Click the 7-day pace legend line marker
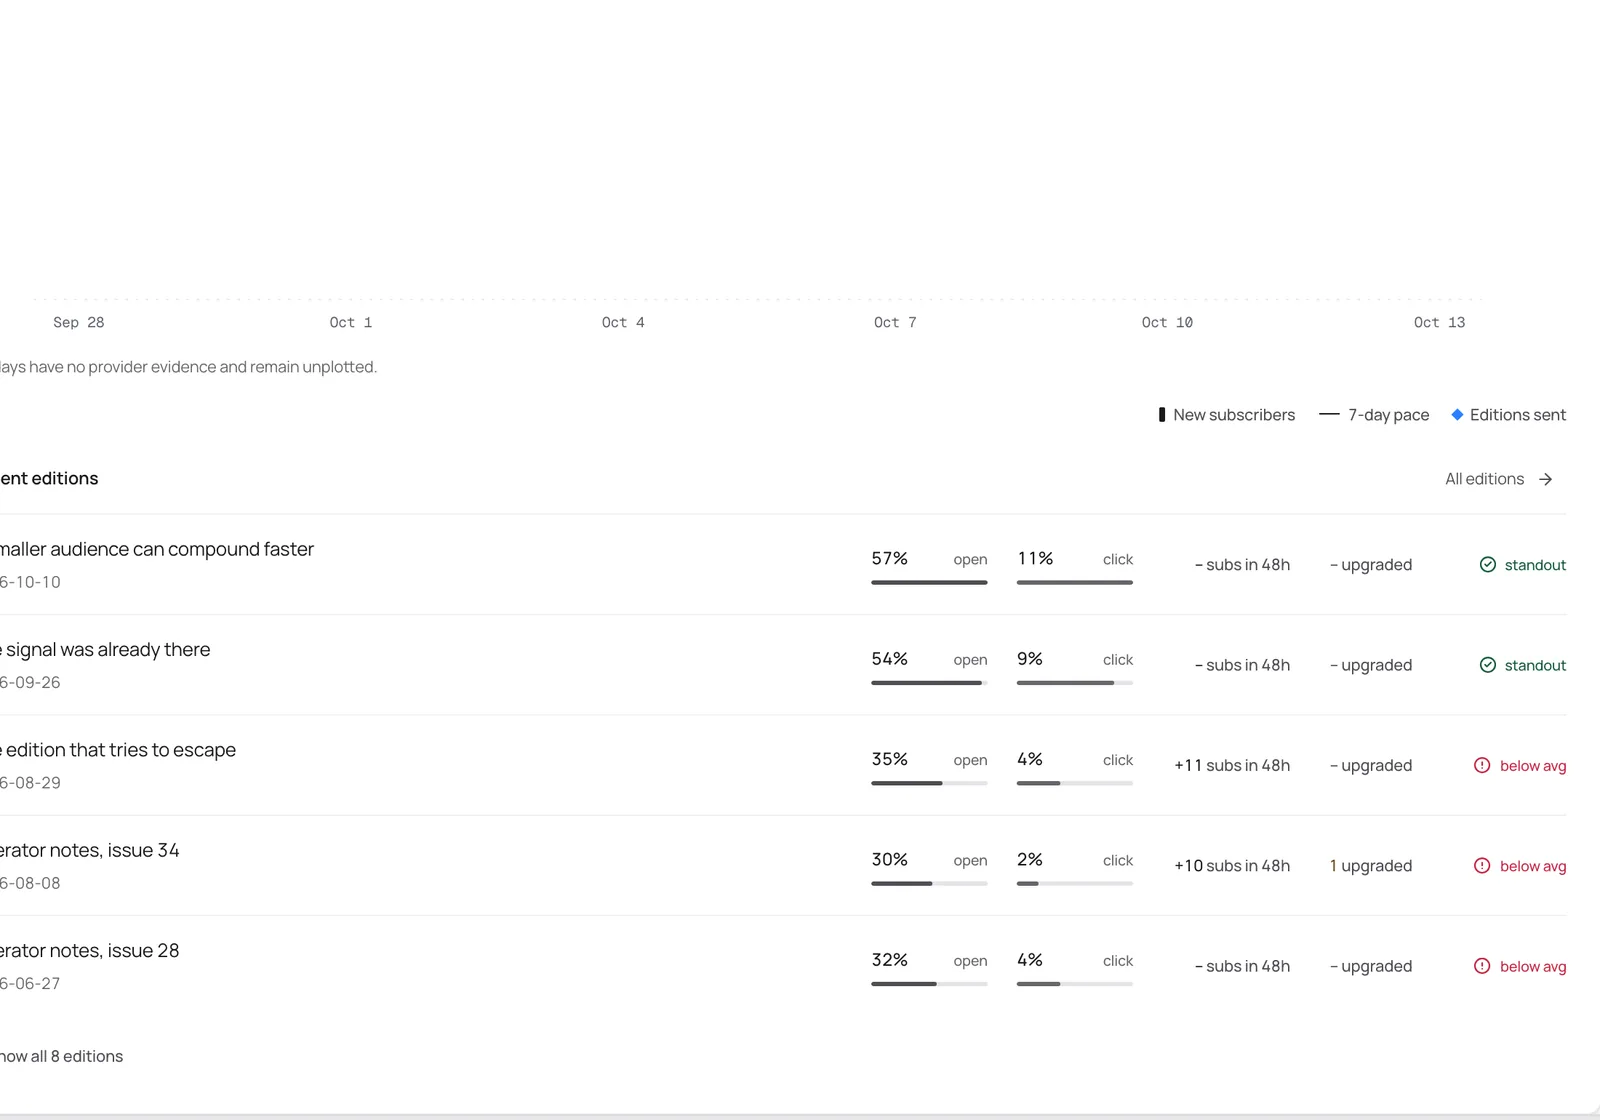 pyautogui.click(x=1329, y=415)
